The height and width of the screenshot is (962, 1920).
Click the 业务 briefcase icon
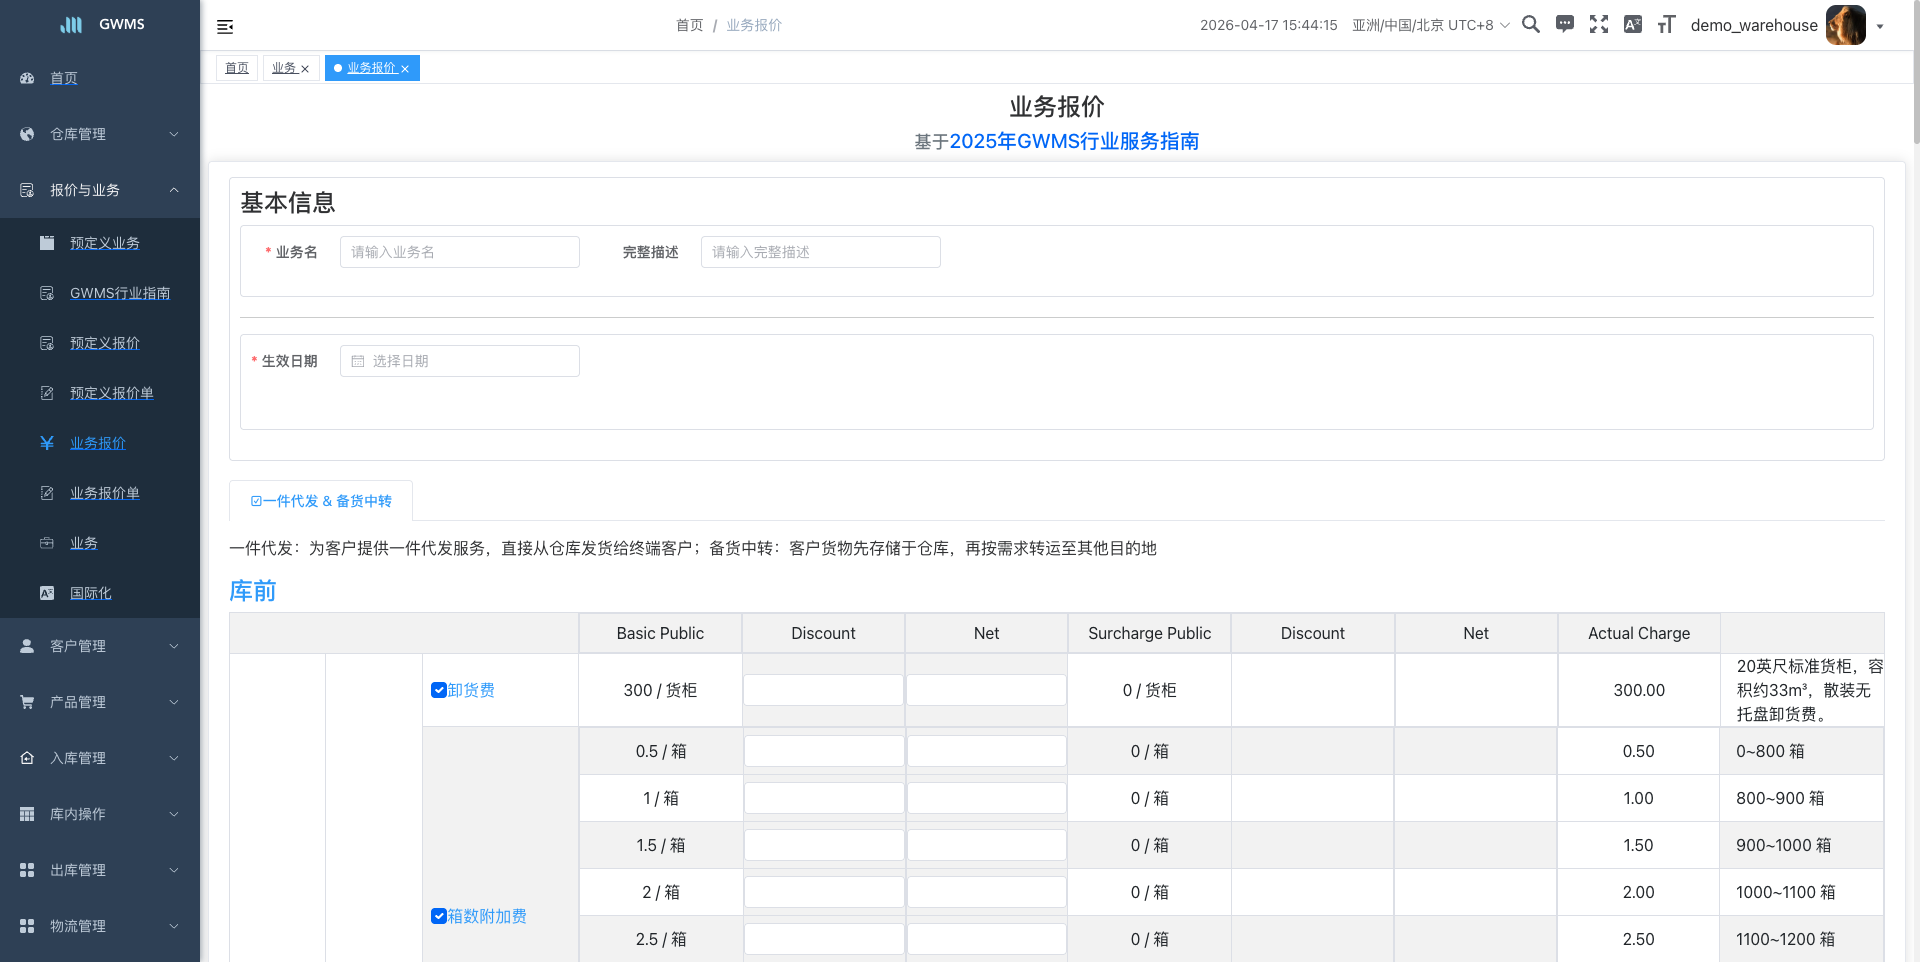(x=47, y=543)
